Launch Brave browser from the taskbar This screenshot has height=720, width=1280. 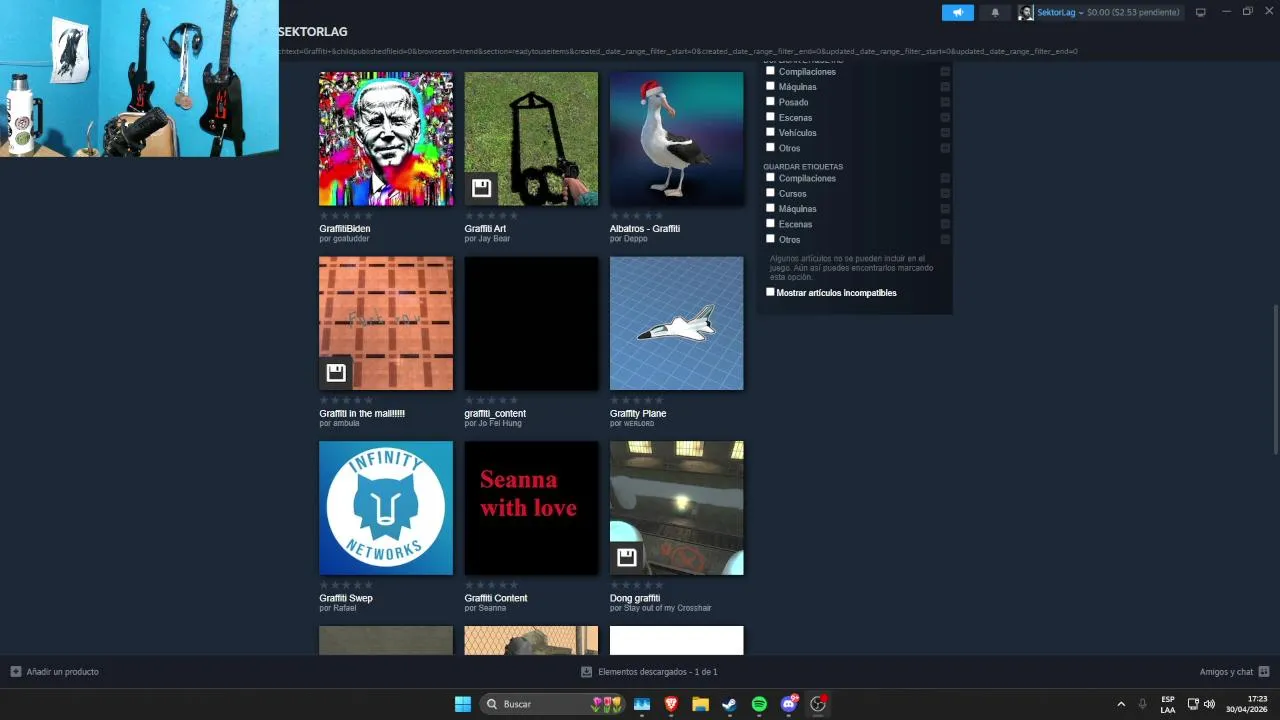[671, 704]
